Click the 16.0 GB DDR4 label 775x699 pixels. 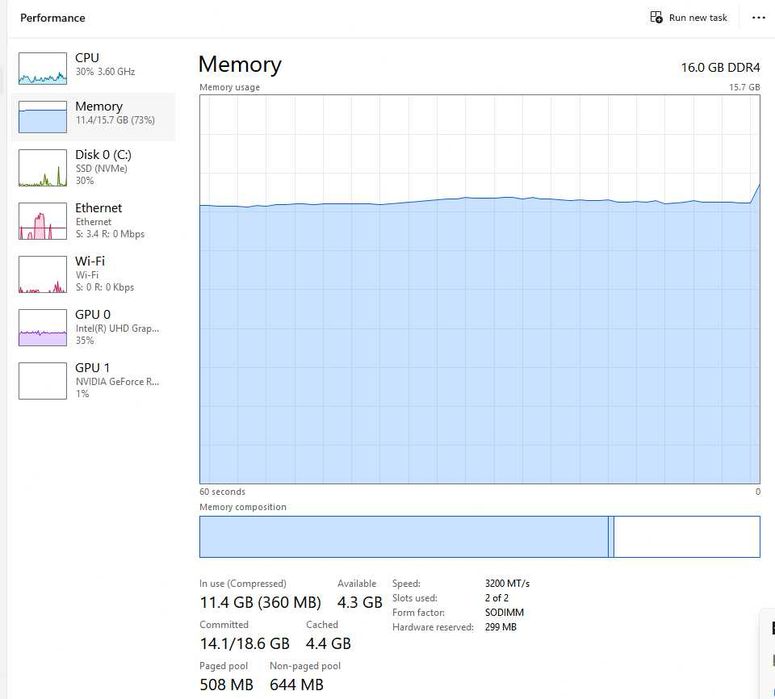click(x=720, y=68)
